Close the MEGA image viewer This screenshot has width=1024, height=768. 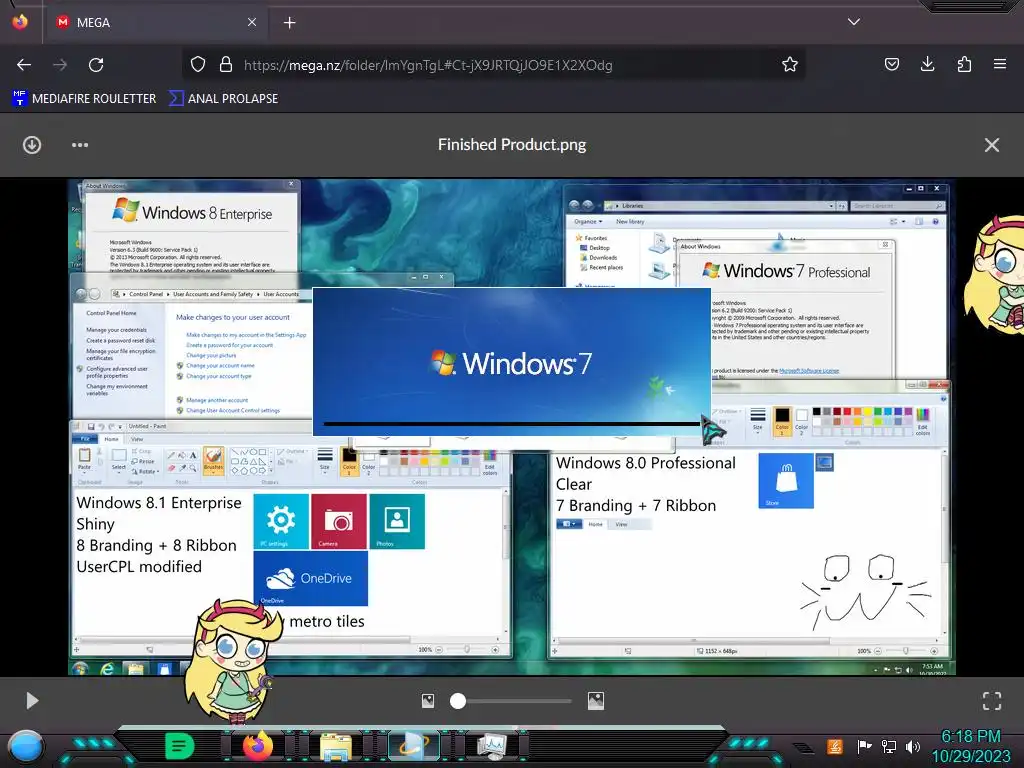(991, 145)
